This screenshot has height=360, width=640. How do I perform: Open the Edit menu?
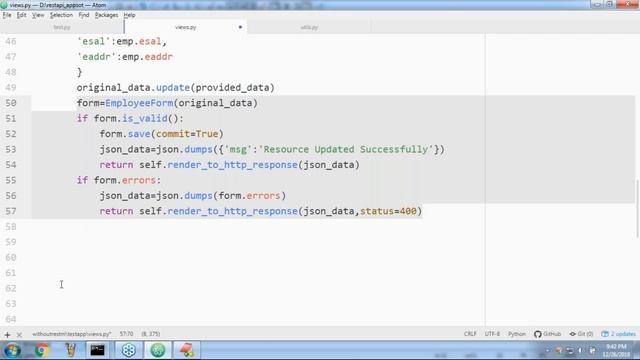pos(21,15)
